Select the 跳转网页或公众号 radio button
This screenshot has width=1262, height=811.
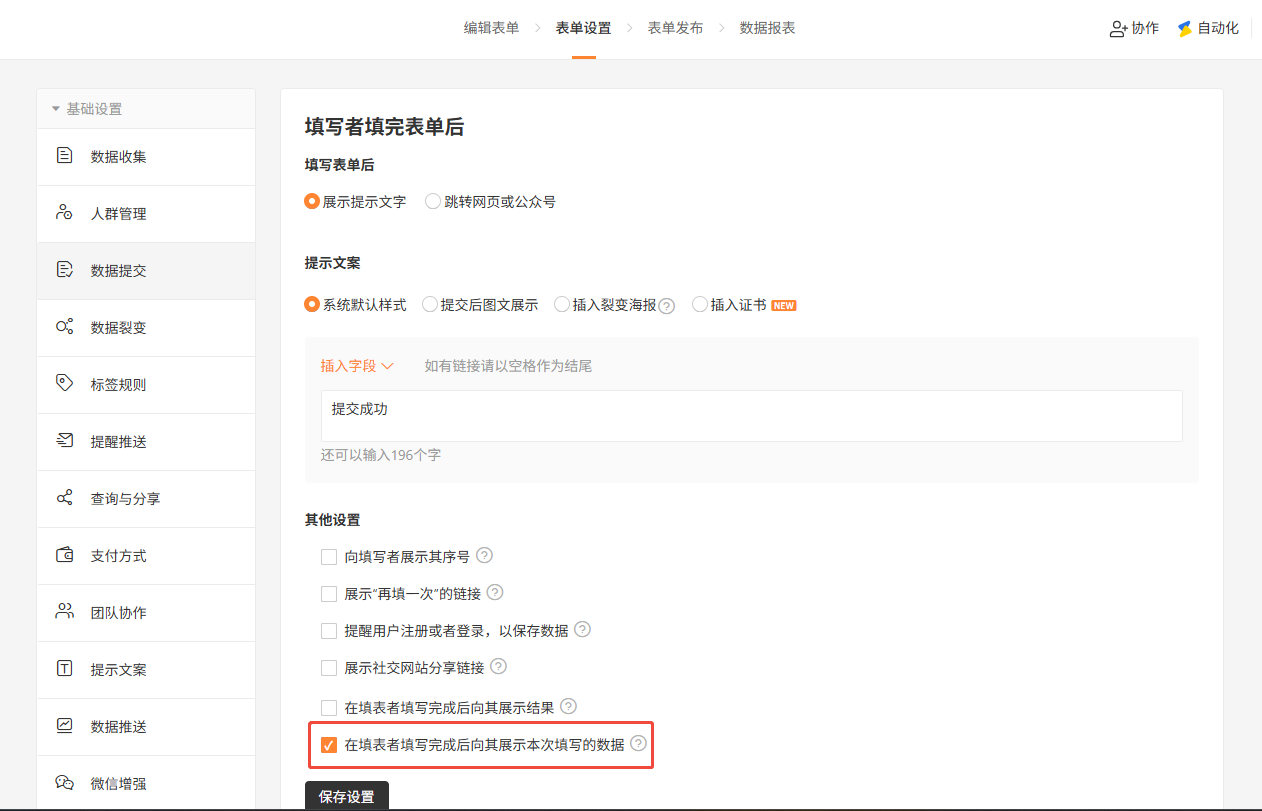tap(433, 201)
